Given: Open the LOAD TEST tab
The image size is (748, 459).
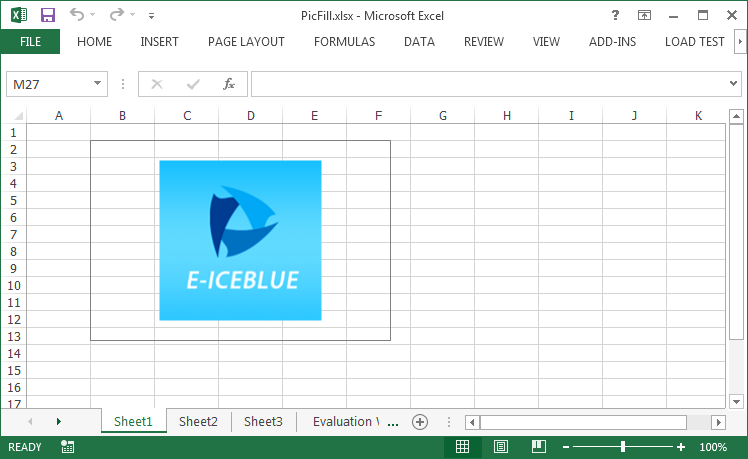Looking at the screenshot, I should (x=695, y=42).
